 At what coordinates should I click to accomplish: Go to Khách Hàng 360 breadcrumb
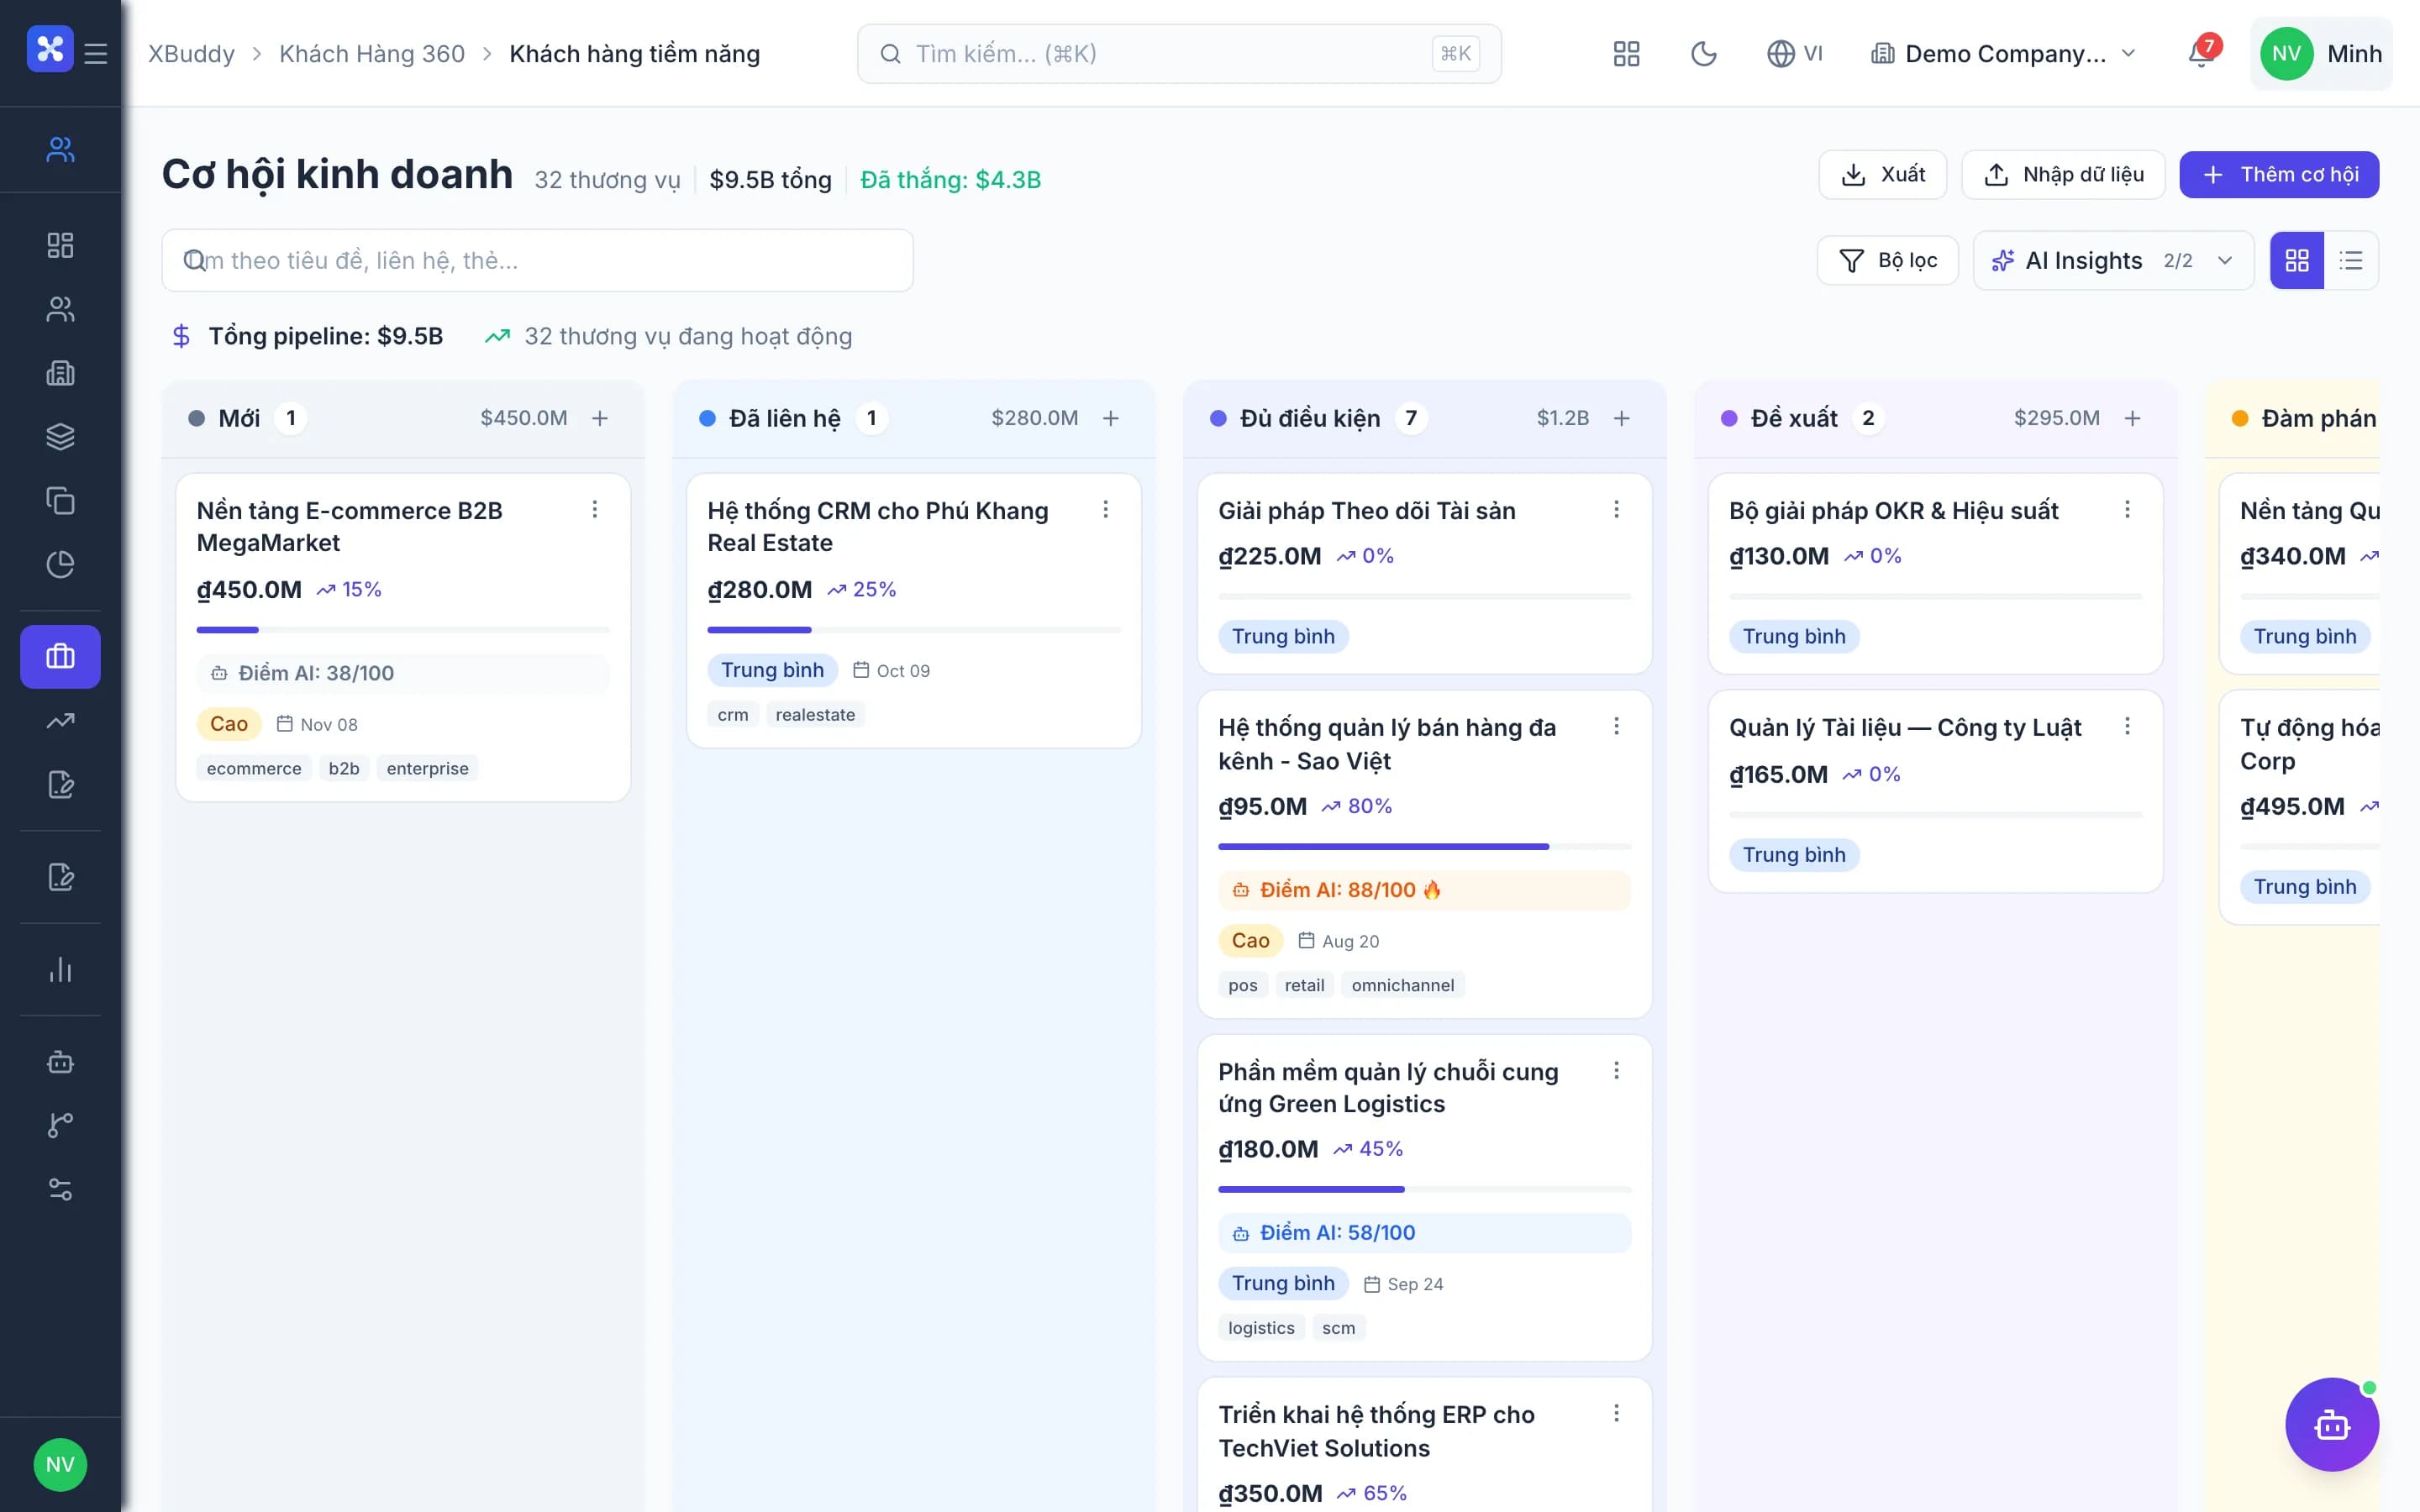372,54
